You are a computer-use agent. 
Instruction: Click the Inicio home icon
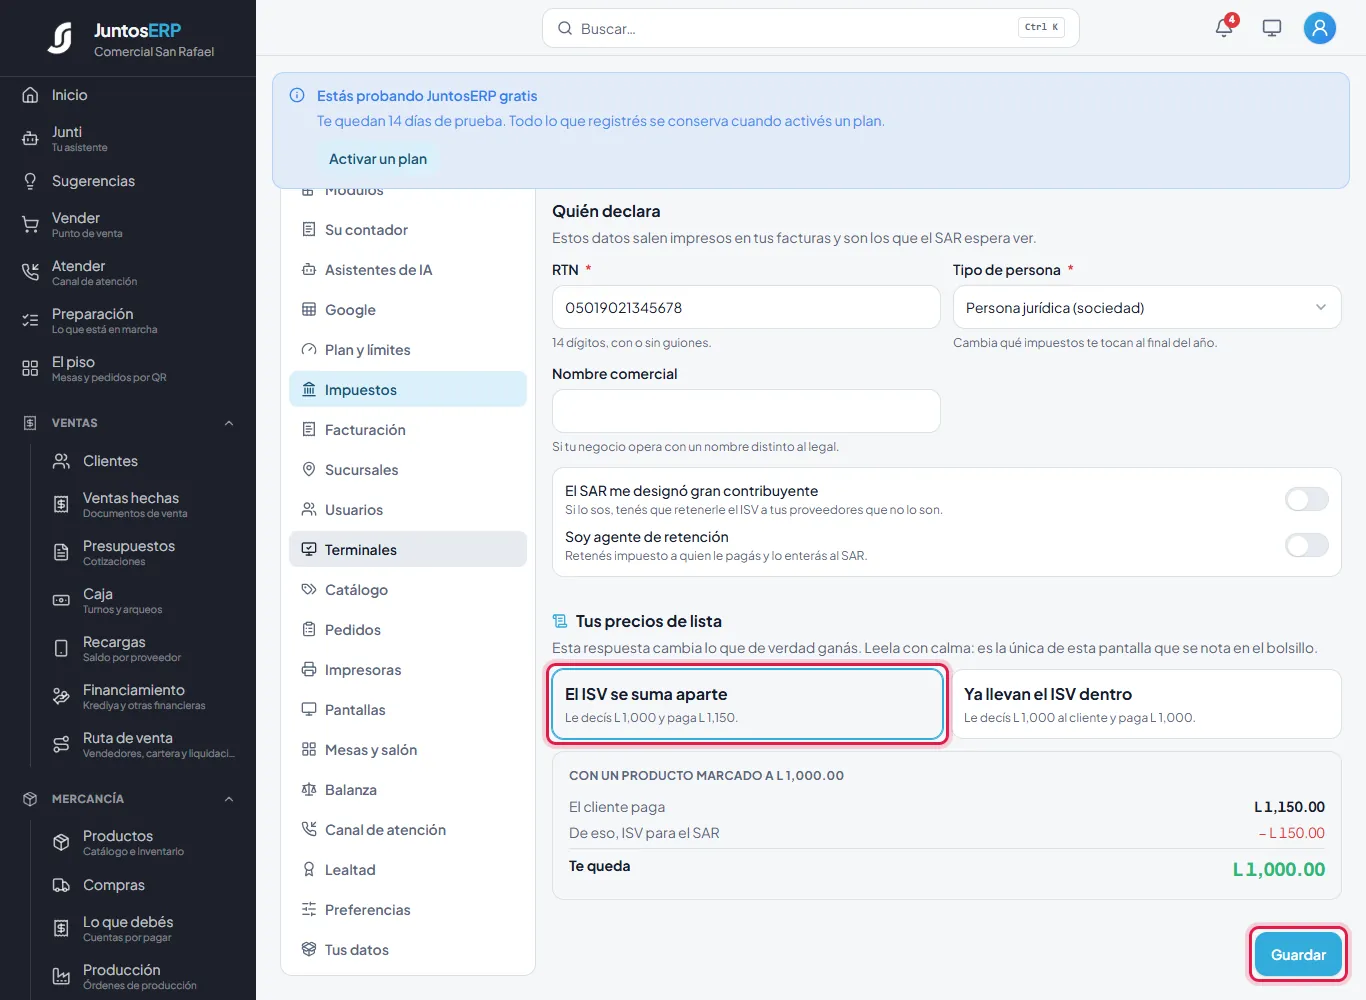pos(30,95)
